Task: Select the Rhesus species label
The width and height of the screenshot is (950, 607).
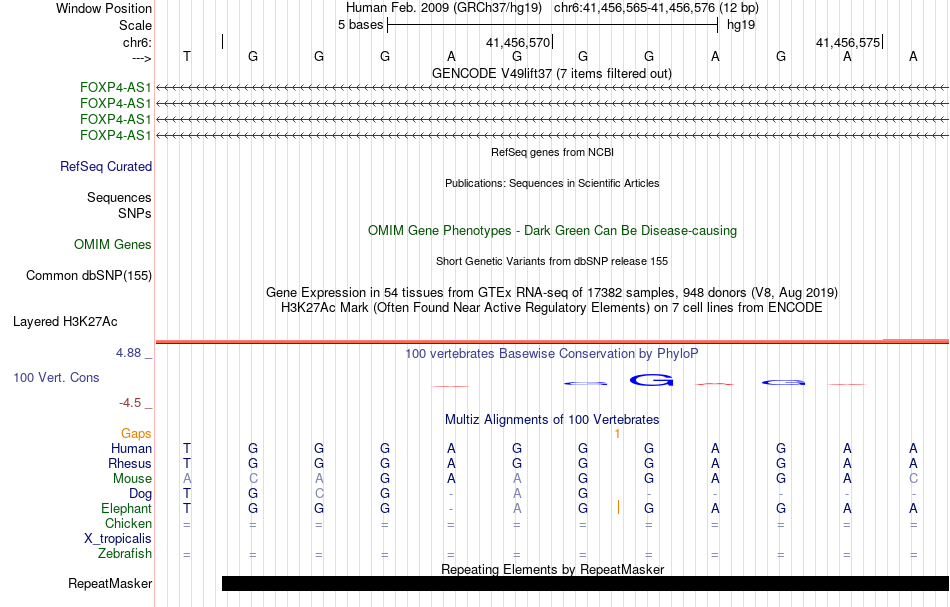Action: pos(130,463)
